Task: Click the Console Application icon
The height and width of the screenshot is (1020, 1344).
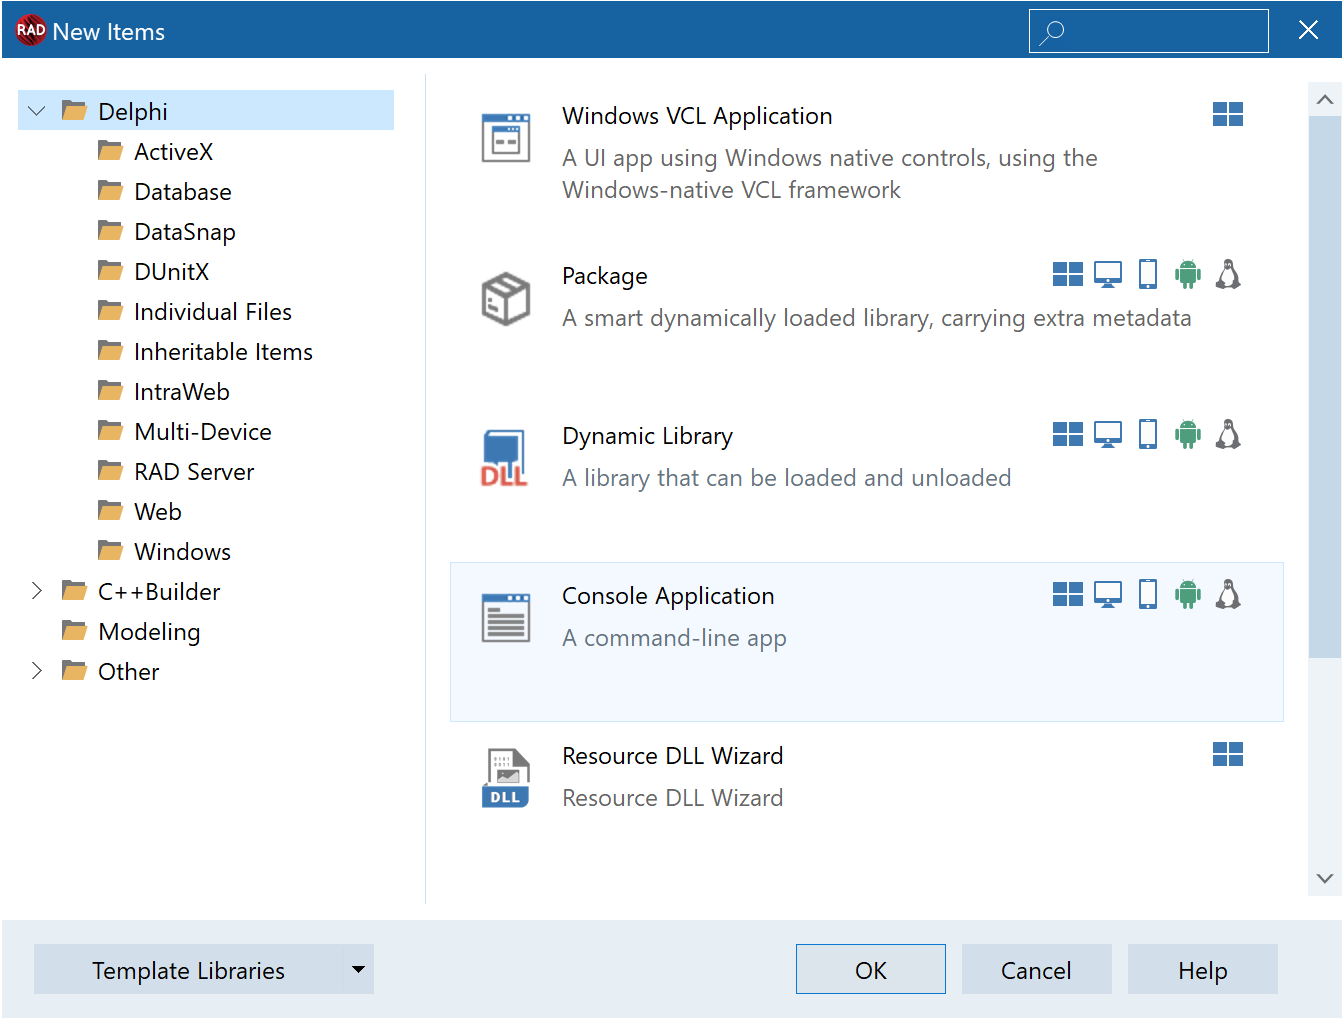Action: (506, 618)
